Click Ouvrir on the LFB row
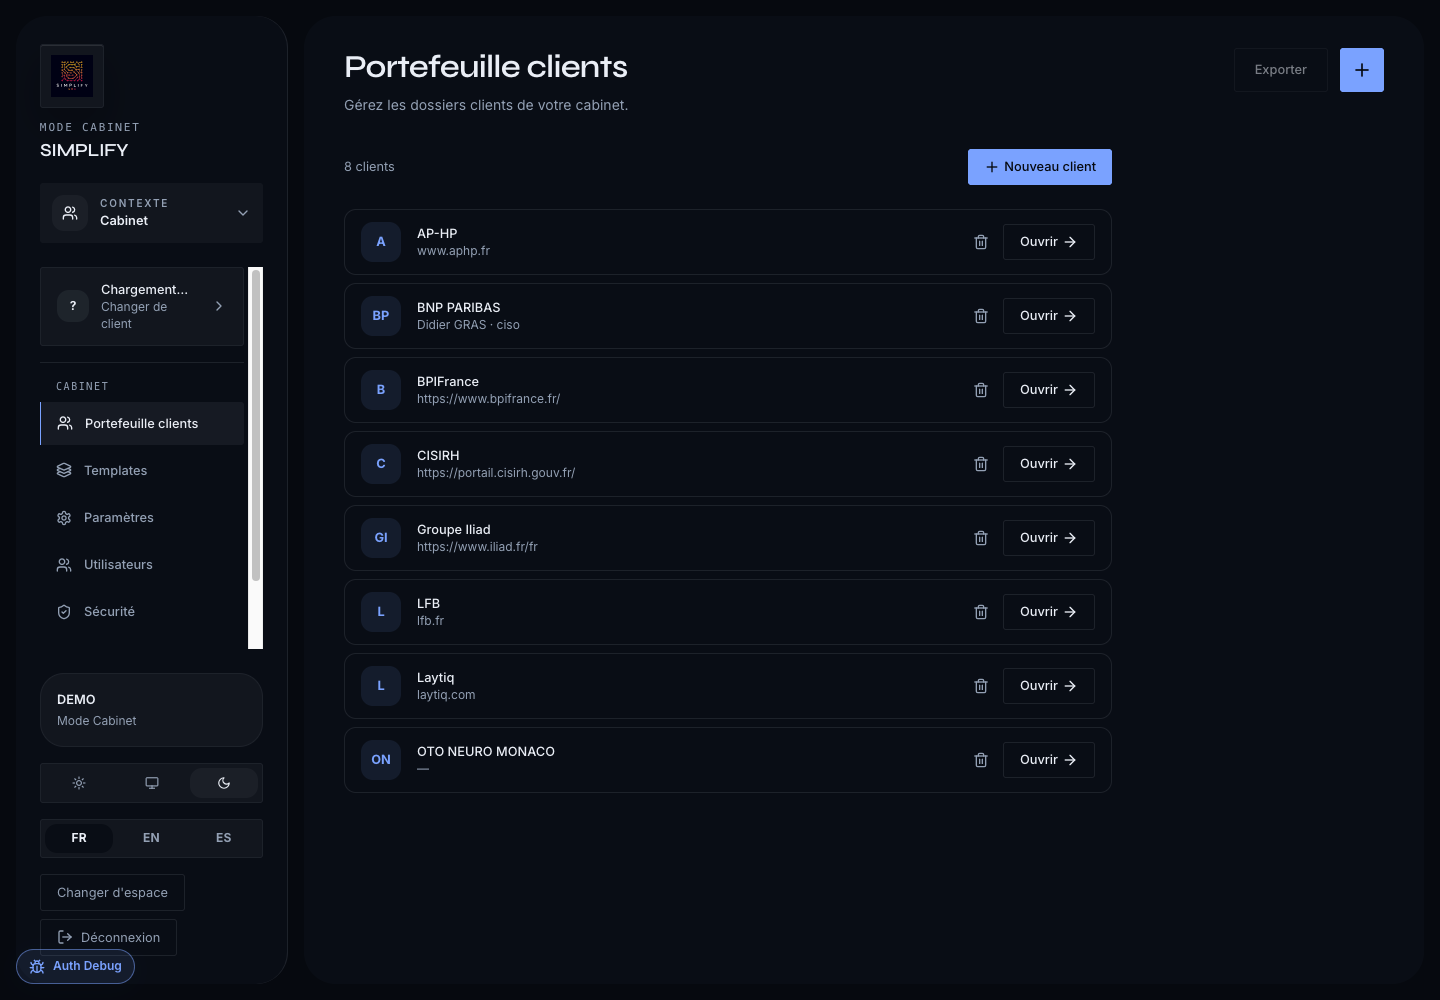This screenshot has width=1440, height=1000. pos(1049,612)
